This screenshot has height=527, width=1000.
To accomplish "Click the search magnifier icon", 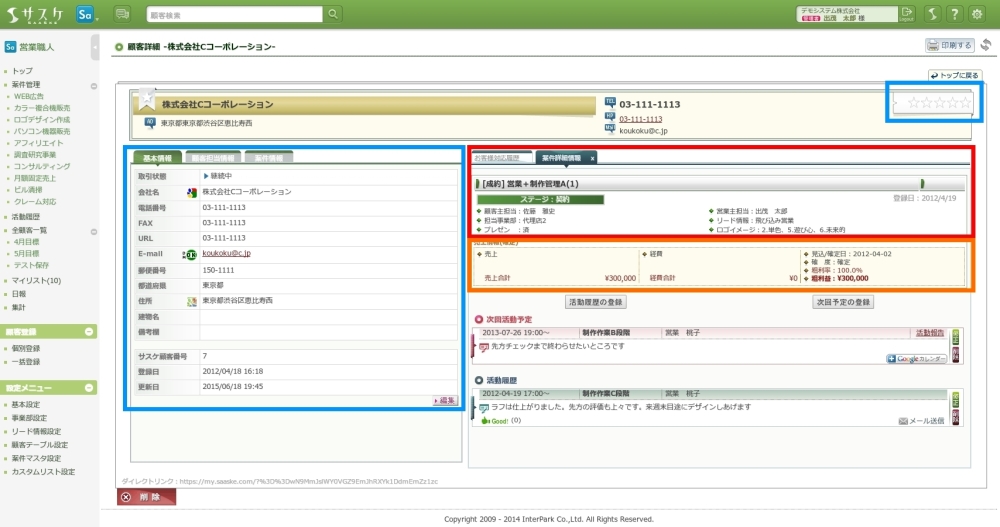I will click(x=332, y=14).
